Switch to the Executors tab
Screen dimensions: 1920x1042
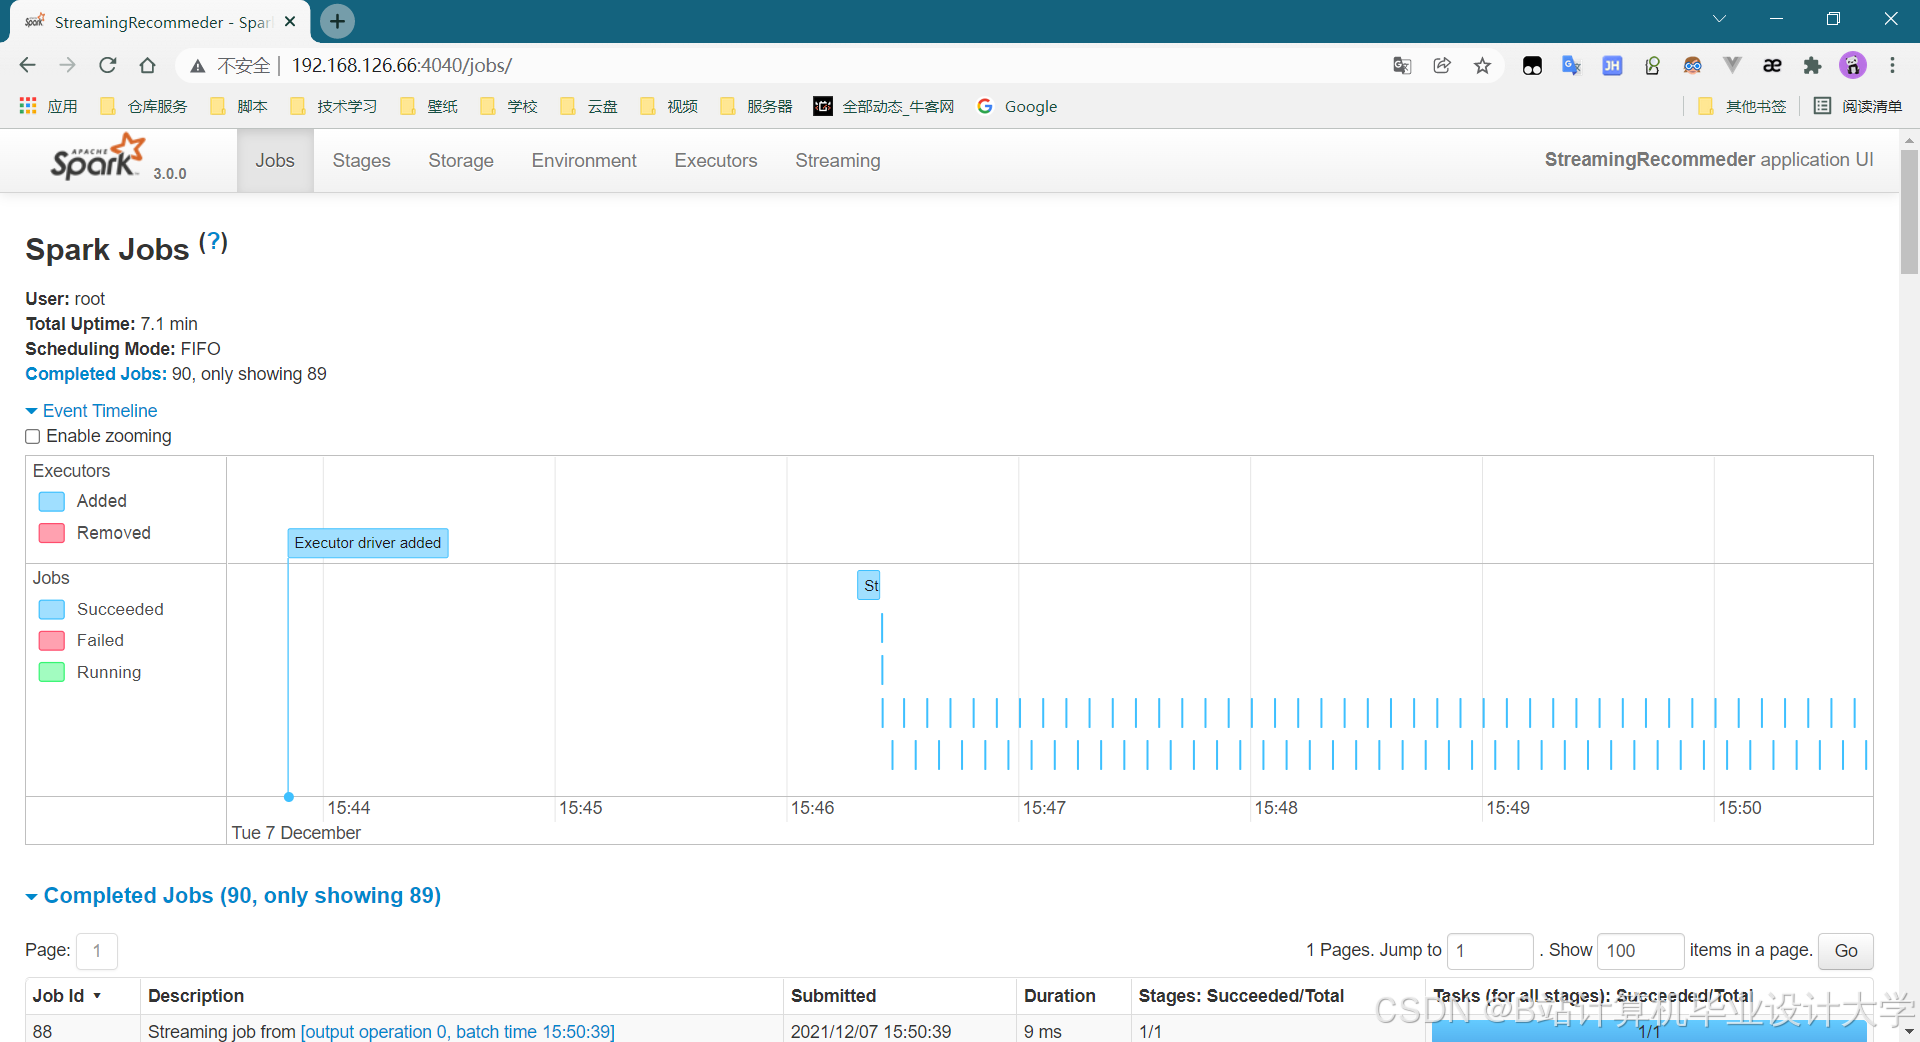point(716,161)
